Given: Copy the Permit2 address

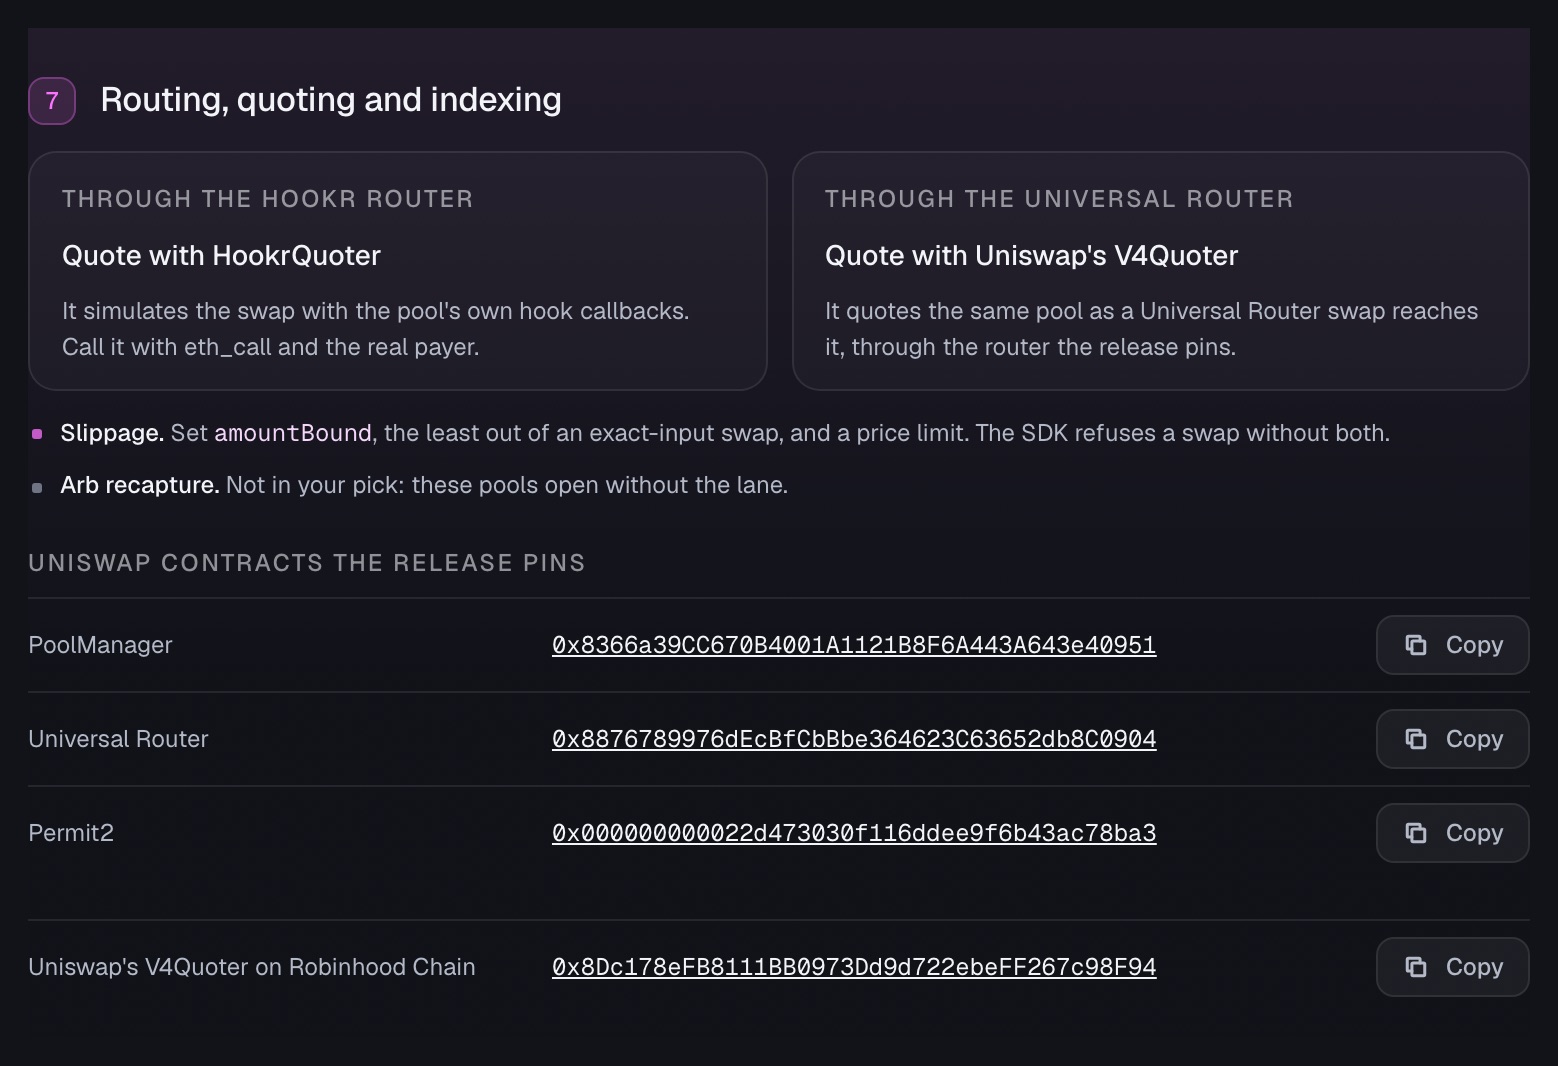Looking at the screenshot, I should (1452, 833).
